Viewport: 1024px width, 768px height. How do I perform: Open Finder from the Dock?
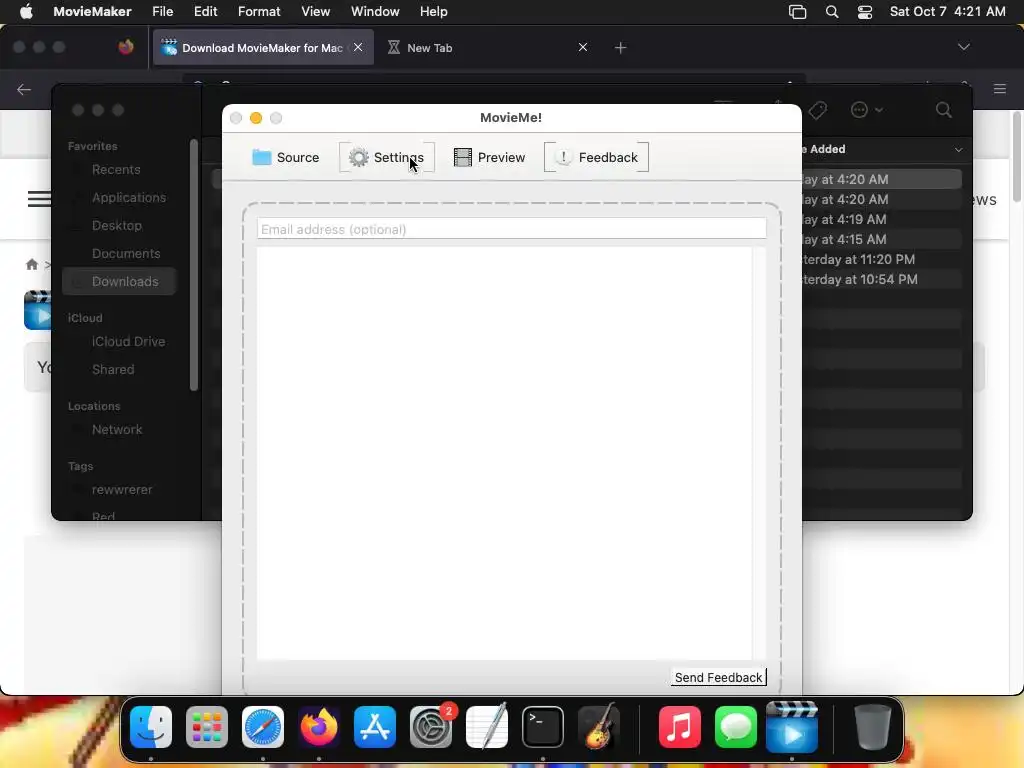[x=151, y=727]
